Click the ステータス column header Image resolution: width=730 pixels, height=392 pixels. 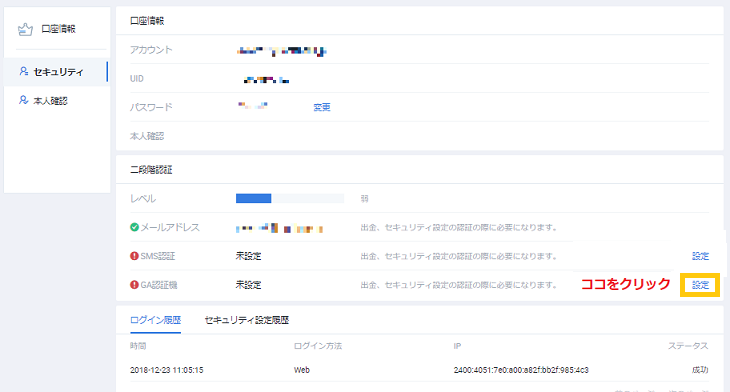tap(688, 346)
